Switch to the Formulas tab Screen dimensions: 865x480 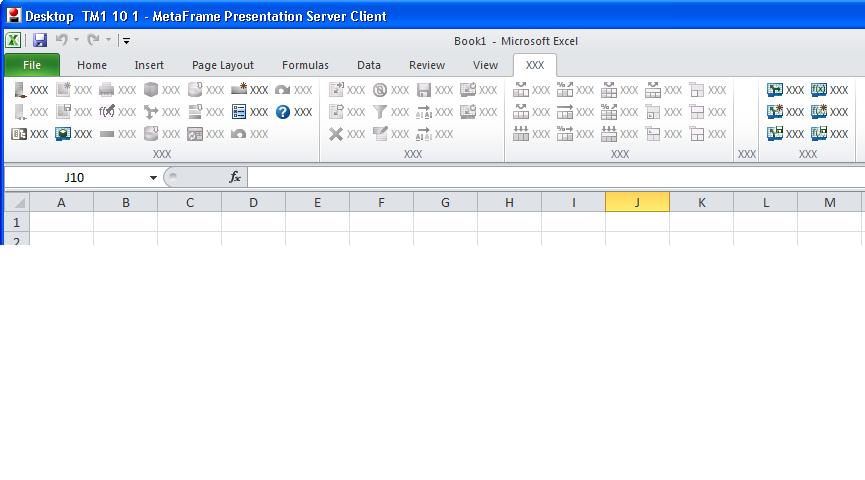pyautogui.click(x=305, y=65)
